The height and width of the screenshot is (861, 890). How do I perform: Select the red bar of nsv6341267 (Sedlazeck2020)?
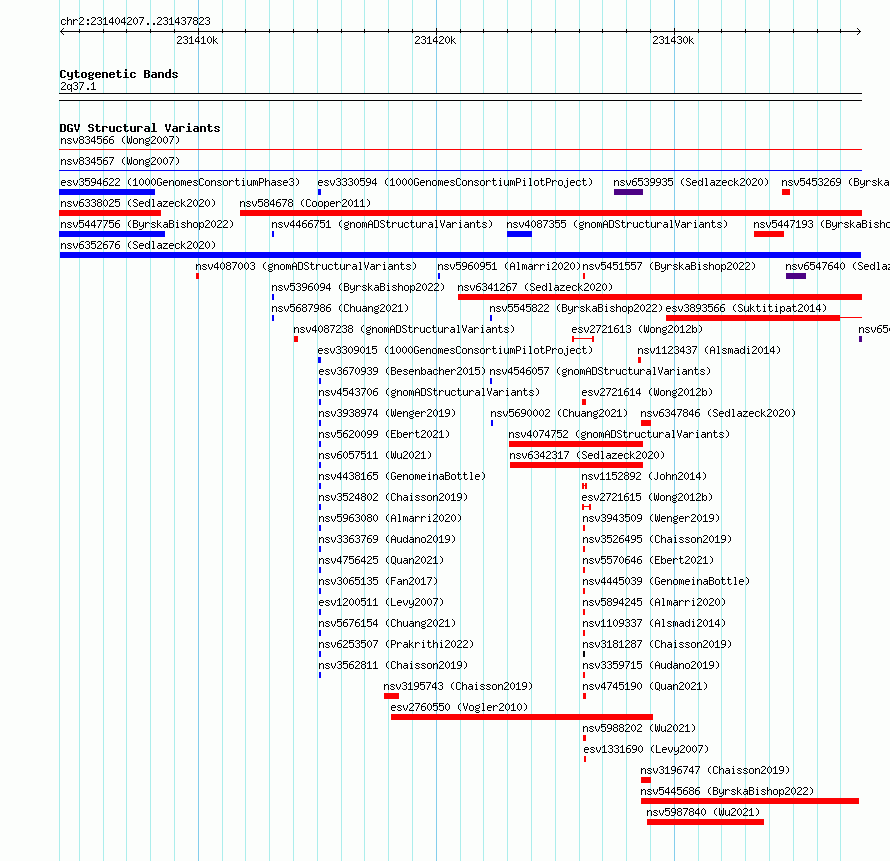[x=660, y=297]
